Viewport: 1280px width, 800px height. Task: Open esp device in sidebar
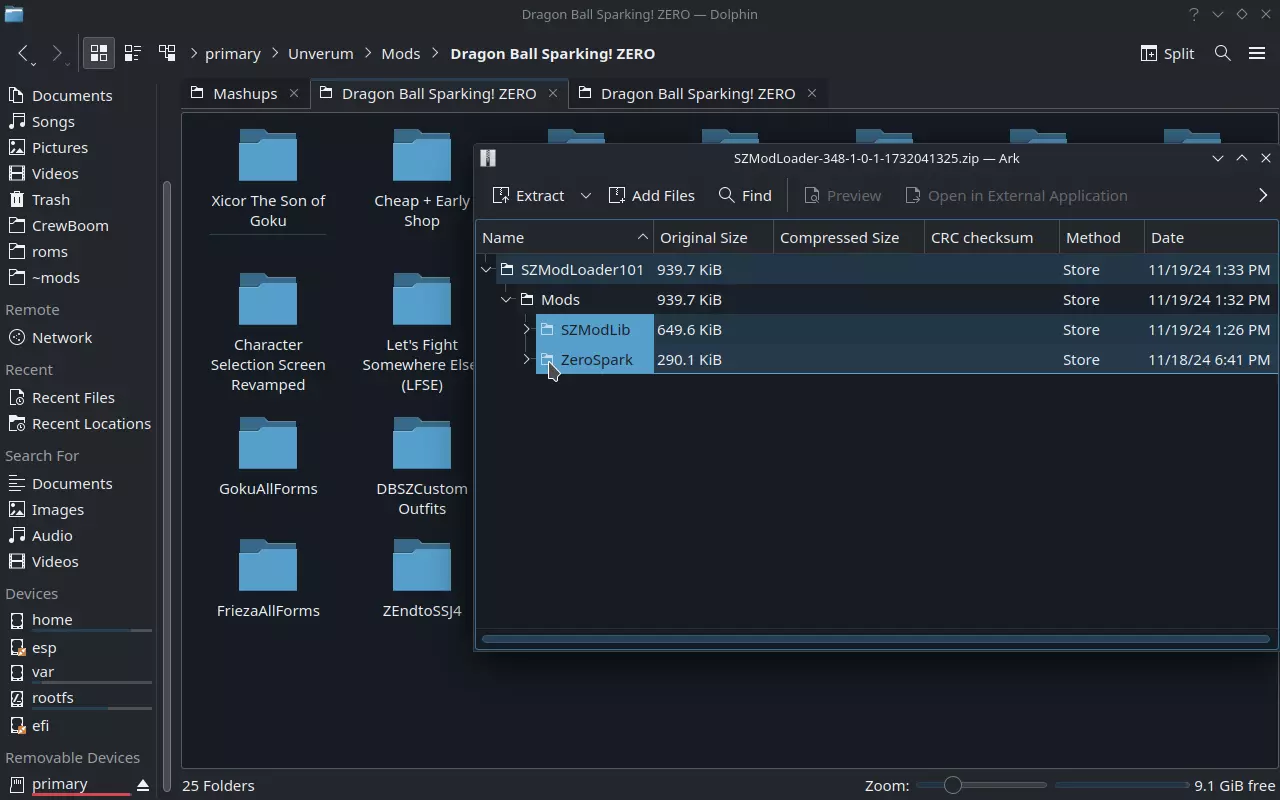[44, 648]
